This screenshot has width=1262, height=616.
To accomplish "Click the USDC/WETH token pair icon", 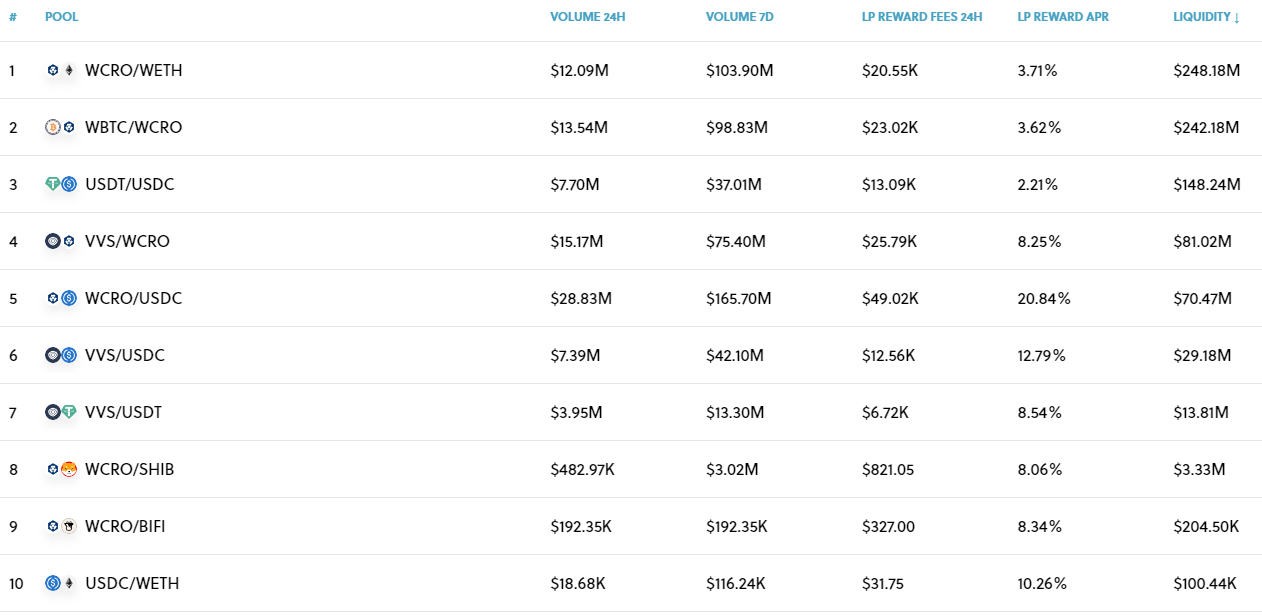I will pyautogui.click(x=61, y=583).
